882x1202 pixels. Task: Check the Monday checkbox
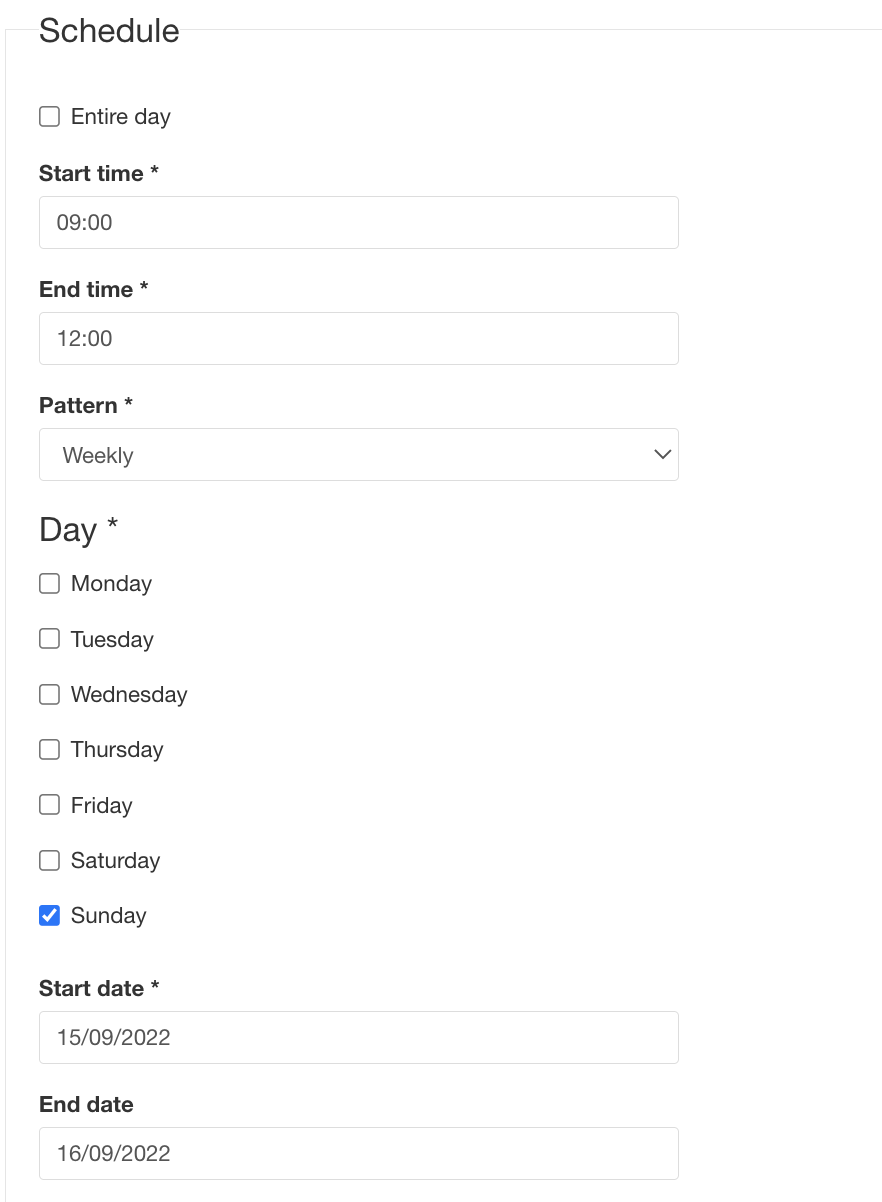tap(49, 584)
